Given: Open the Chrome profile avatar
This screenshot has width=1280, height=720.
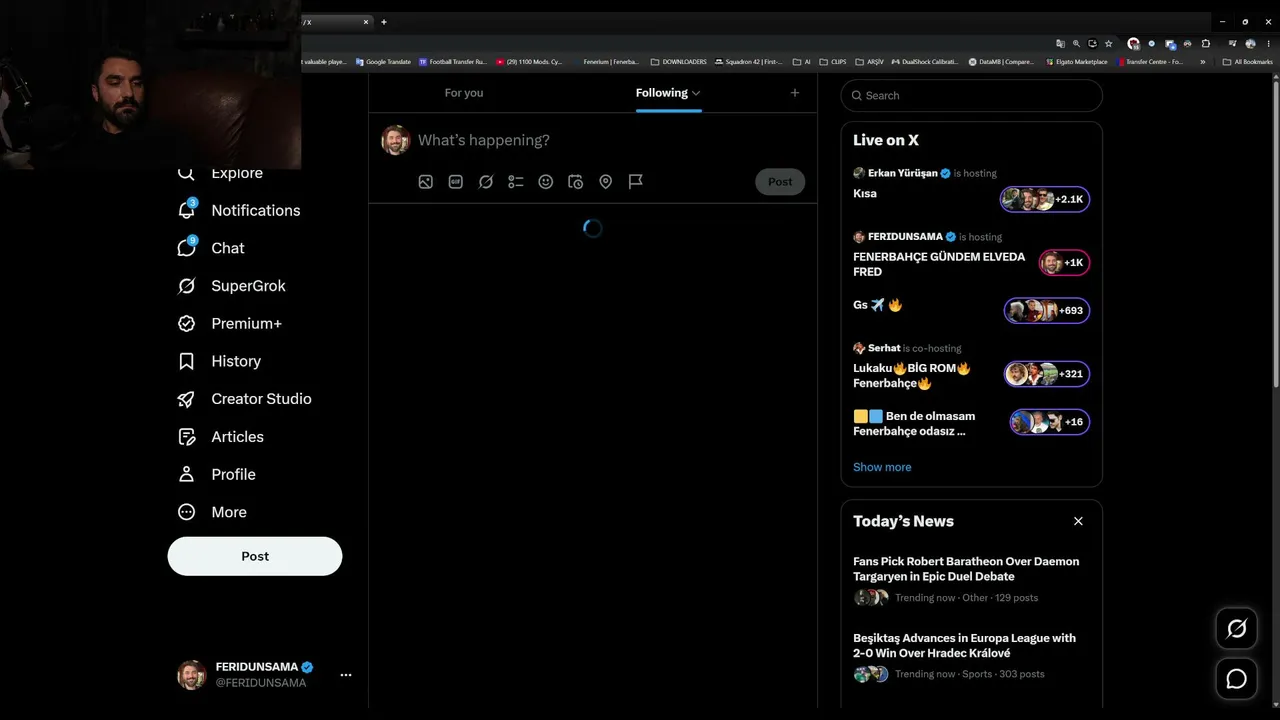Looking at the screenshot, I should pyautogui.click(x=1248, y=44).
